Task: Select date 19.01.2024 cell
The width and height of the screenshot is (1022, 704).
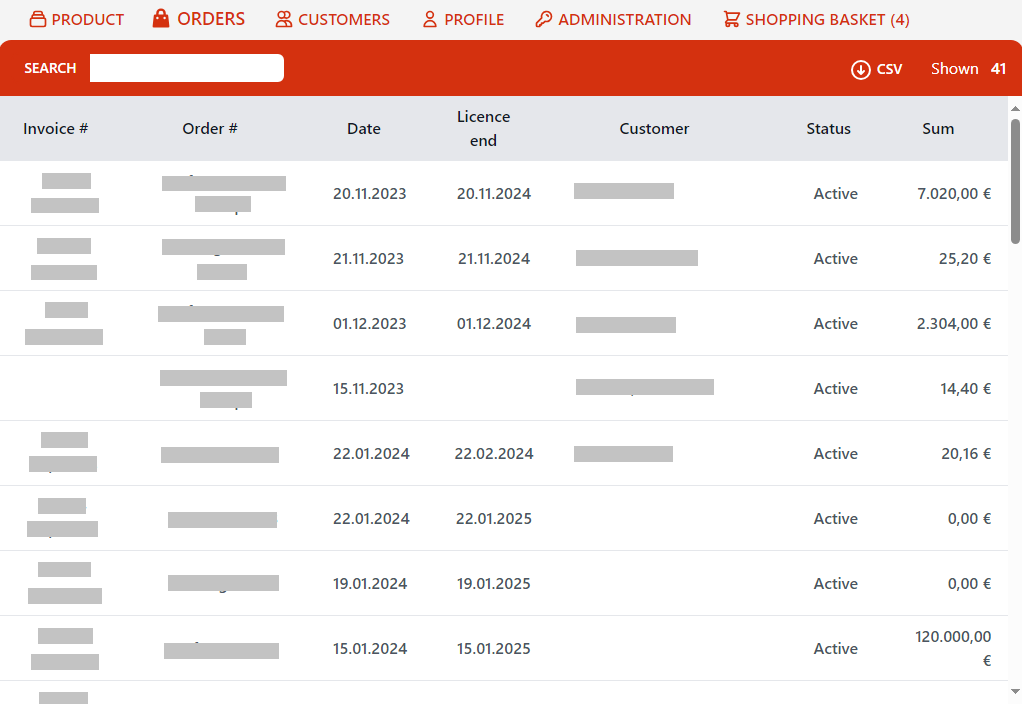Action: (370, 584)
